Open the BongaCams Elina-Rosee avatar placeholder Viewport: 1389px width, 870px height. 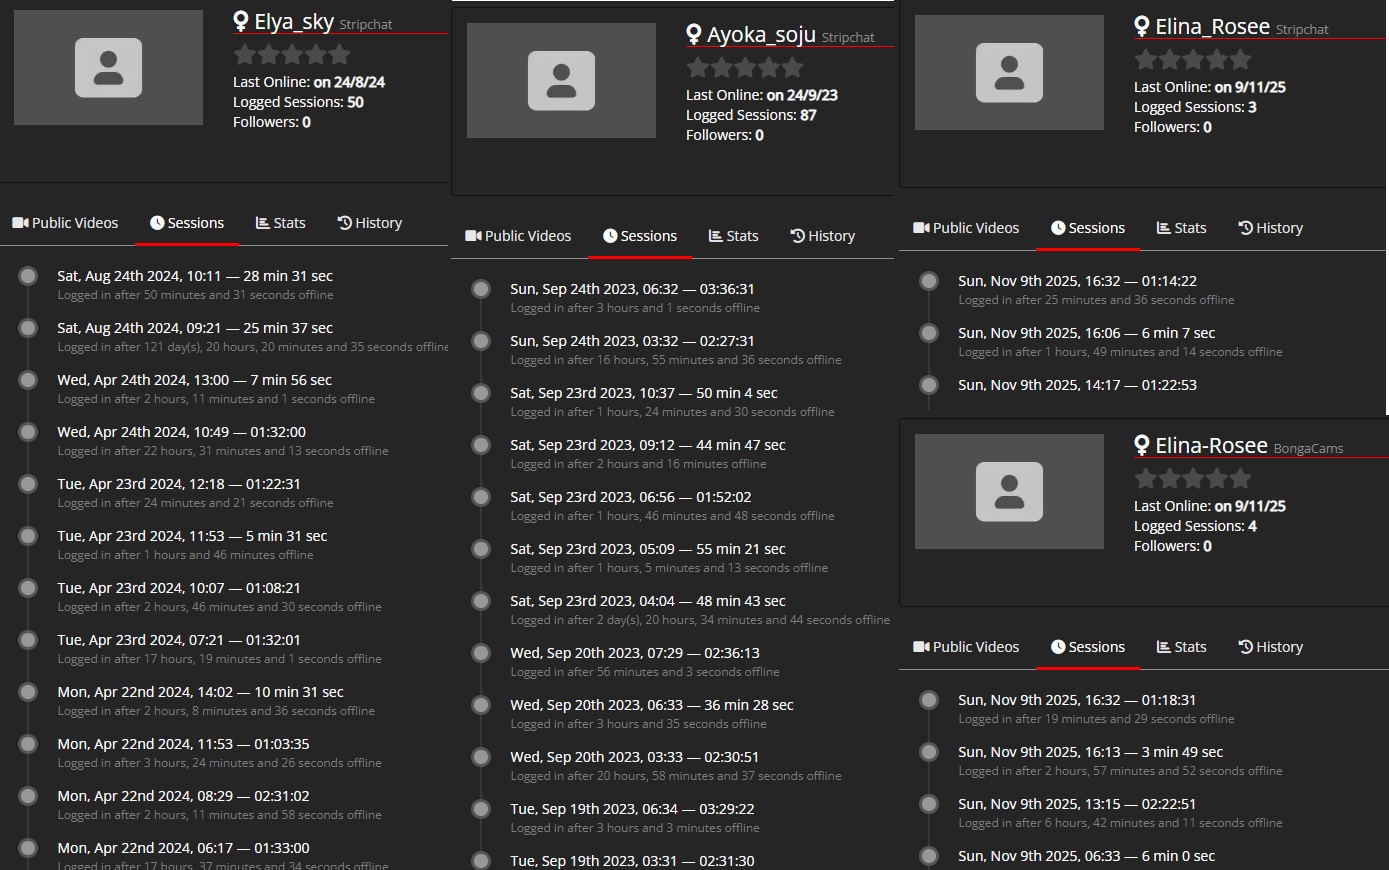[x=1009, y=492]
